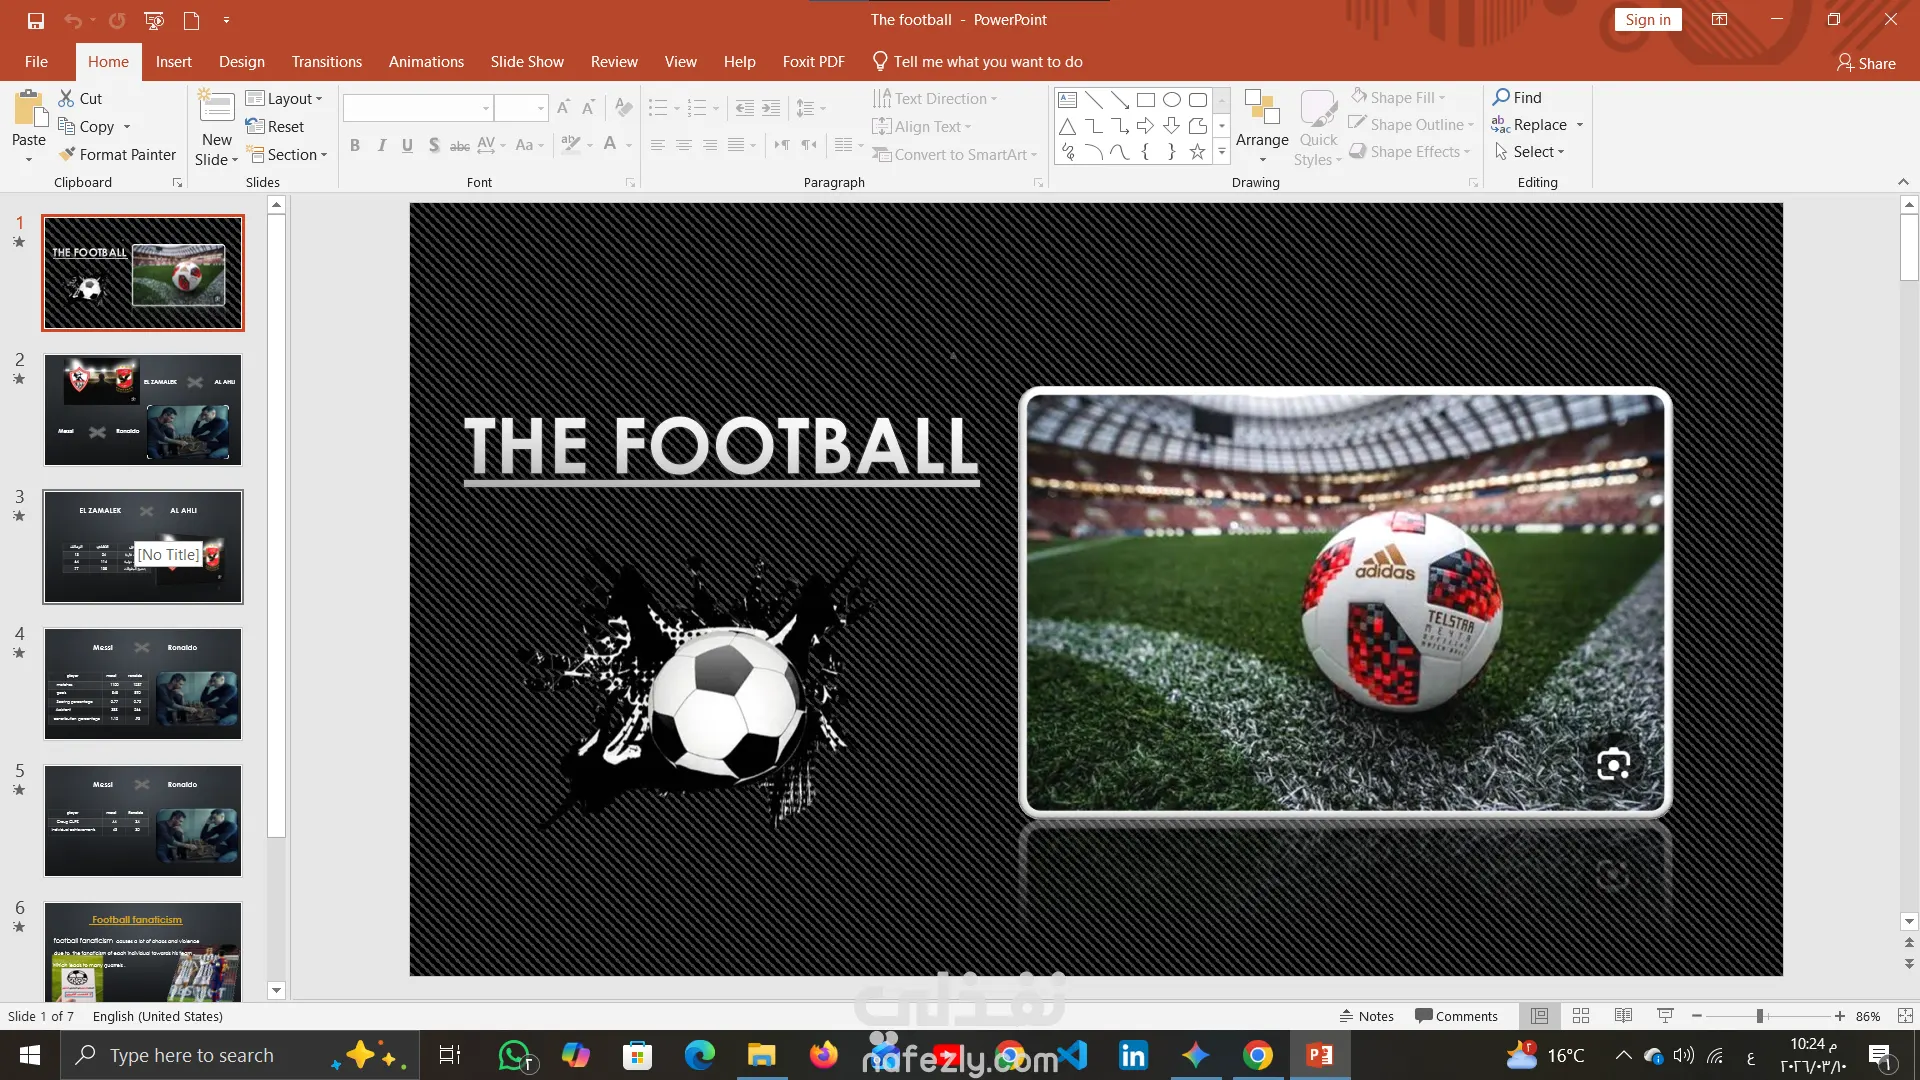The height and width of the screenshot is (1080, 1920).
Task: Adjust the zoom slider handle
Action: click(x=1760, y=1016)
